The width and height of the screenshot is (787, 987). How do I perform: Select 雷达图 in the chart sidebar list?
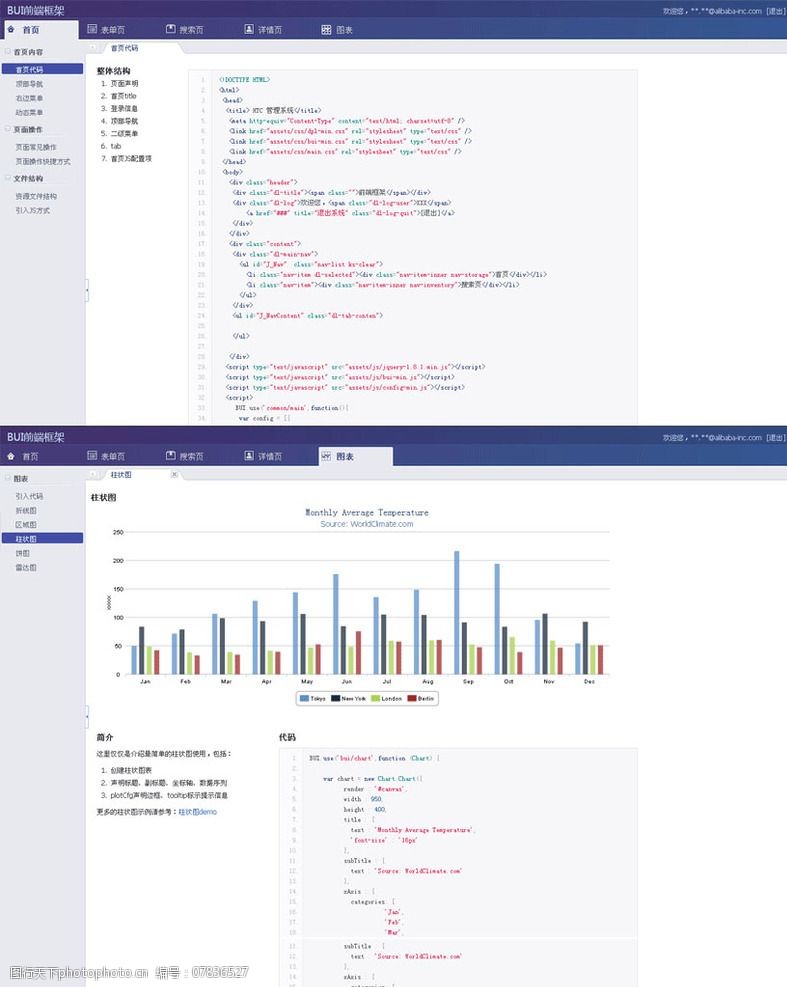(x=26, y=567)
